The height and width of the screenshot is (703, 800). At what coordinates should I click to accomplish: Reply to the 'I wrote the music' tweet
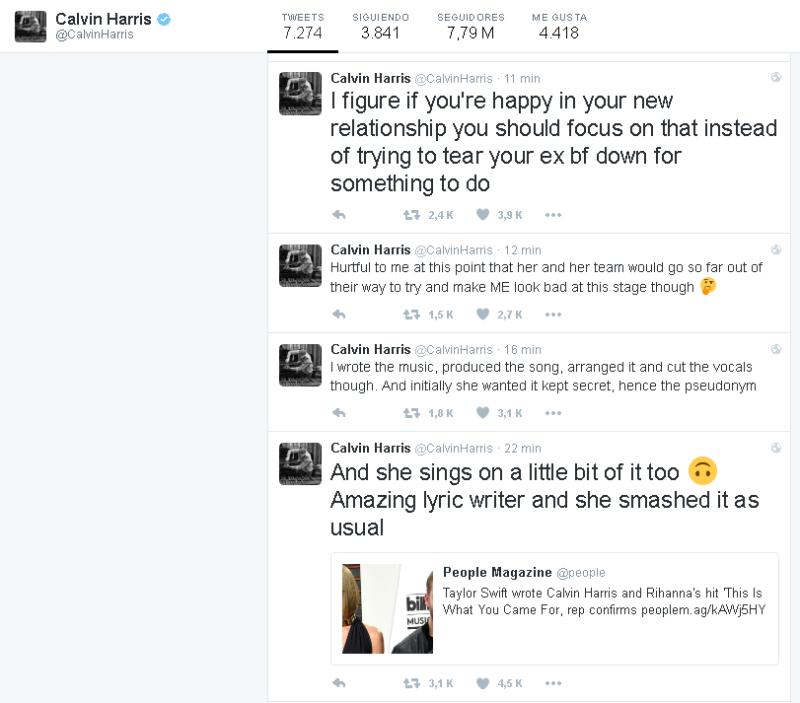coord(338,412)
